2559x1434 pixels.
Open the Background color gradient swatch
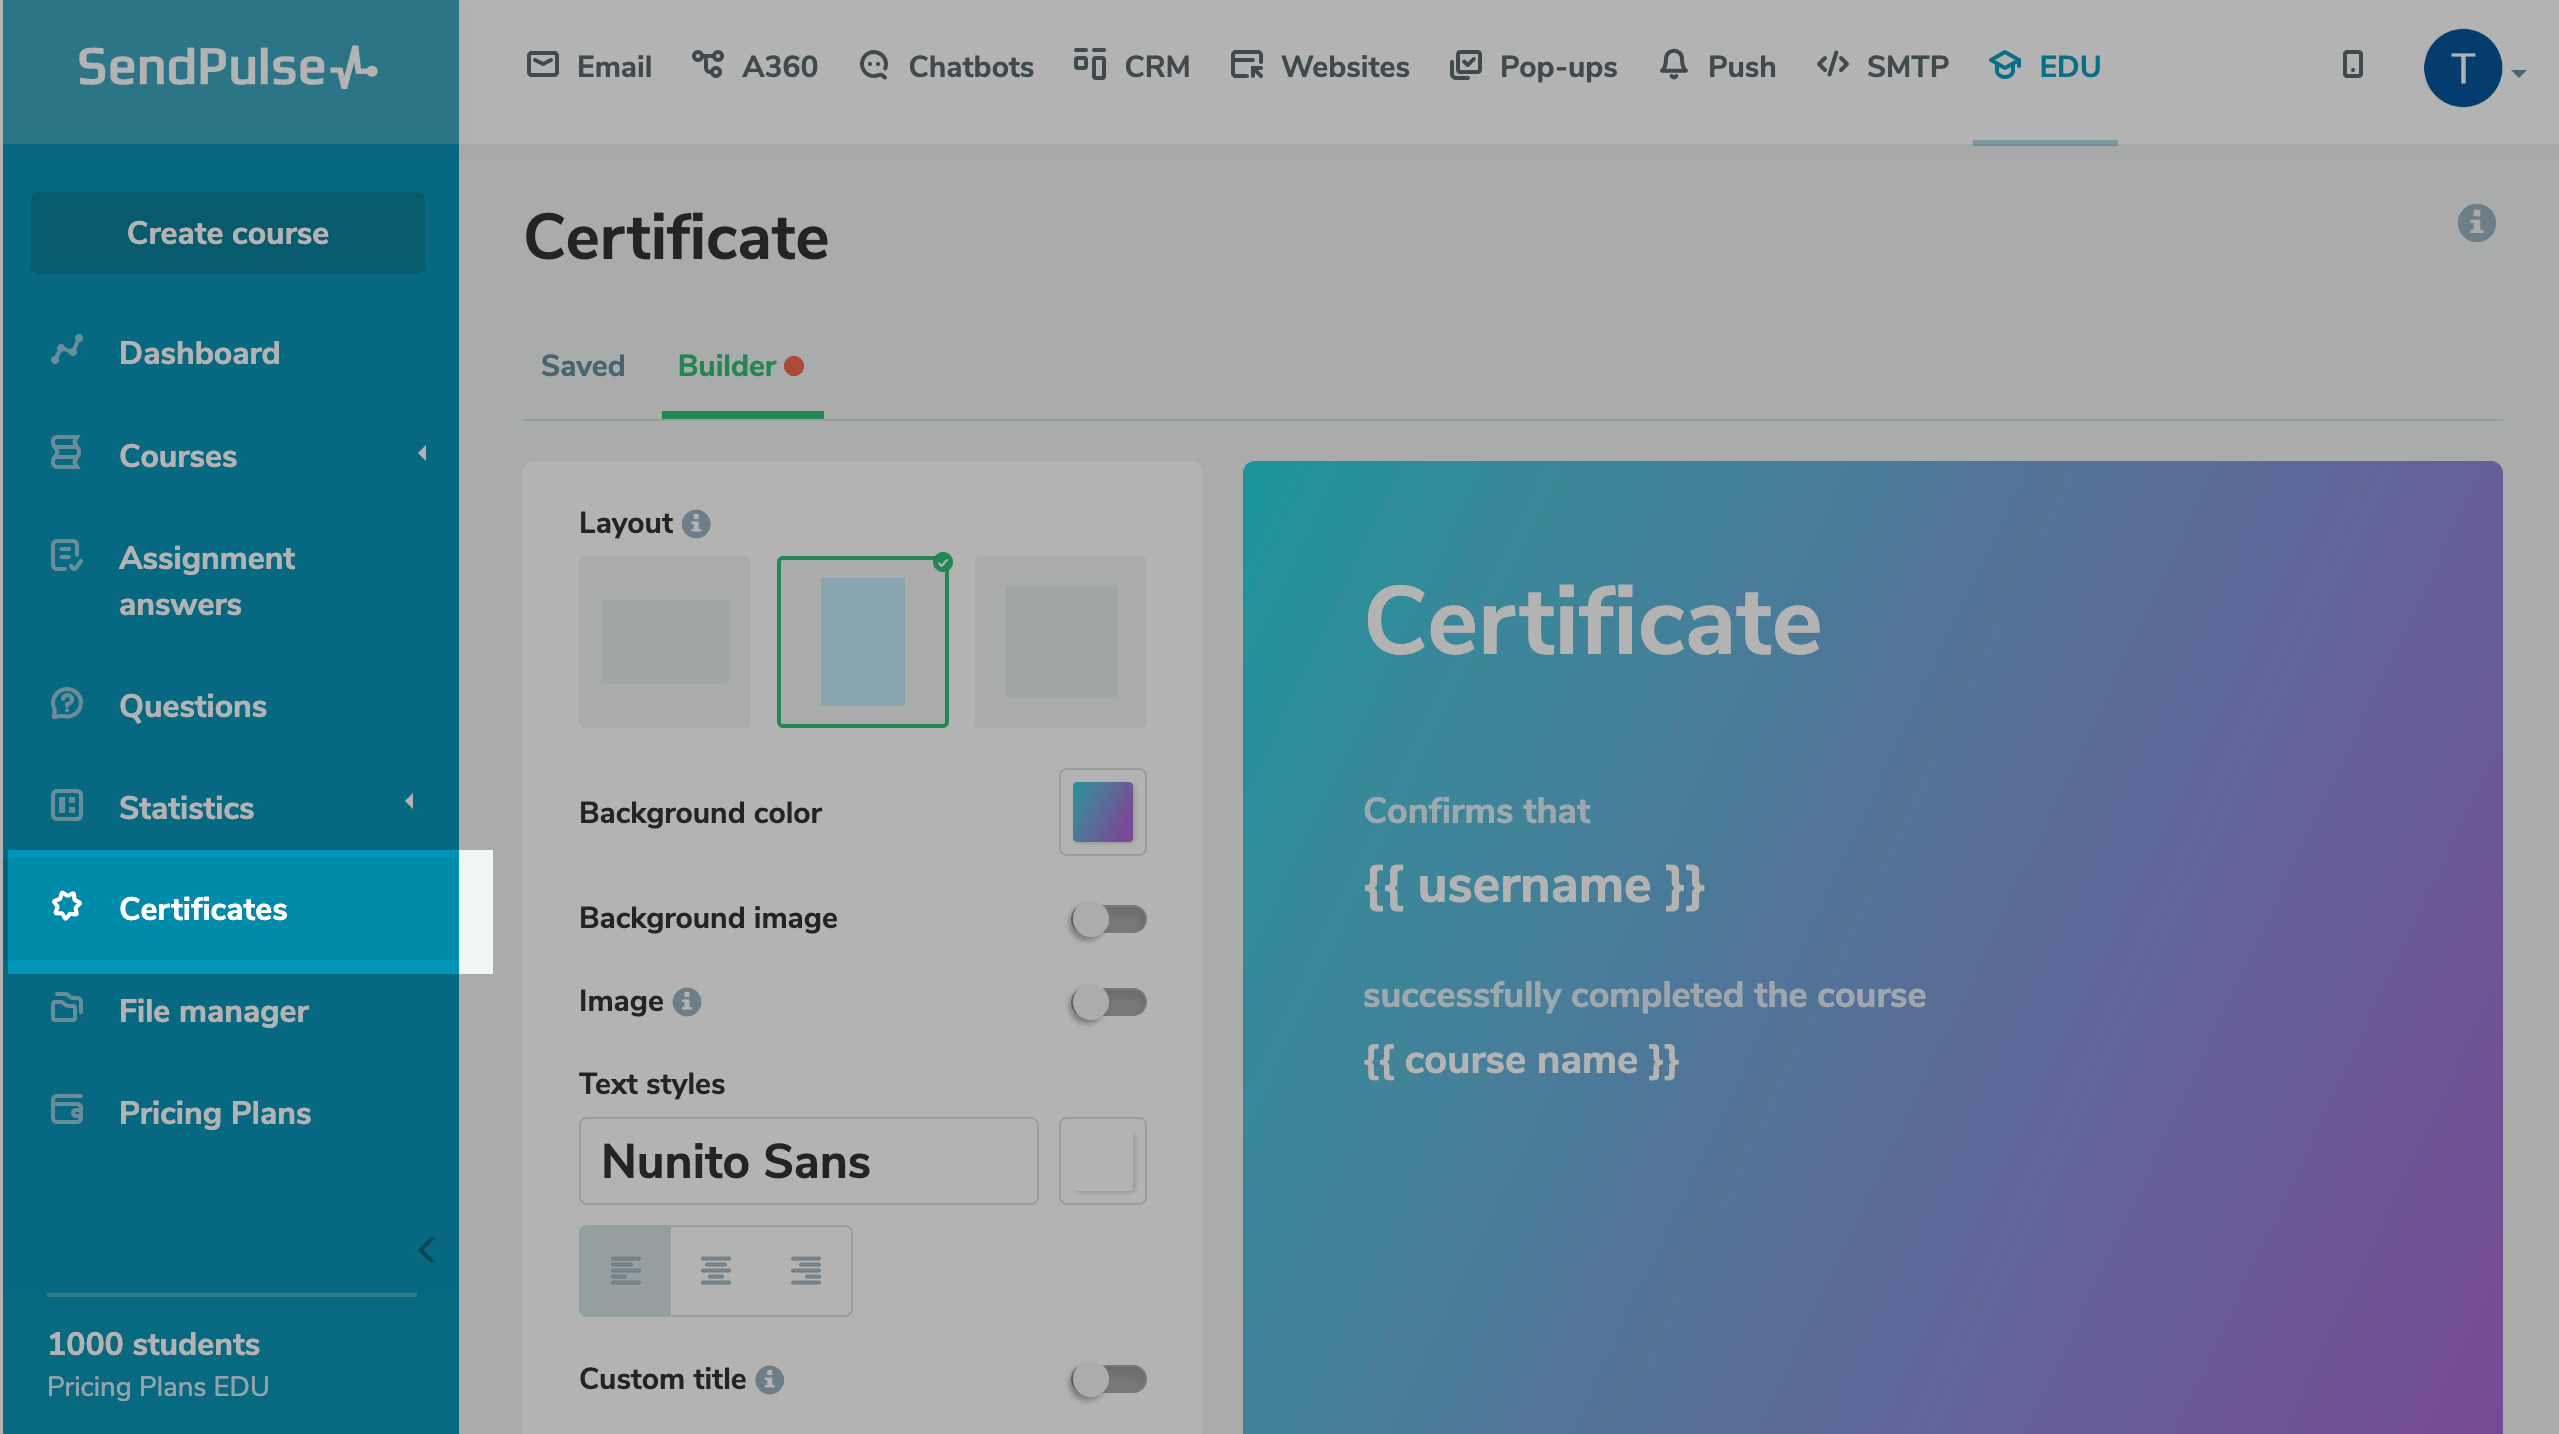click(1102, 812)
